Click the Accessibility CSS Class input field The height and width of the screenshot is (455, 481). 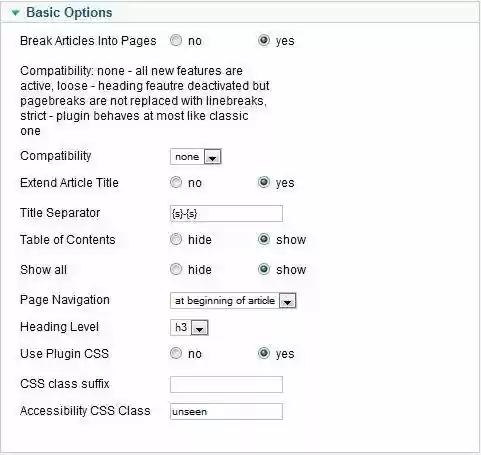pos(226,411)
